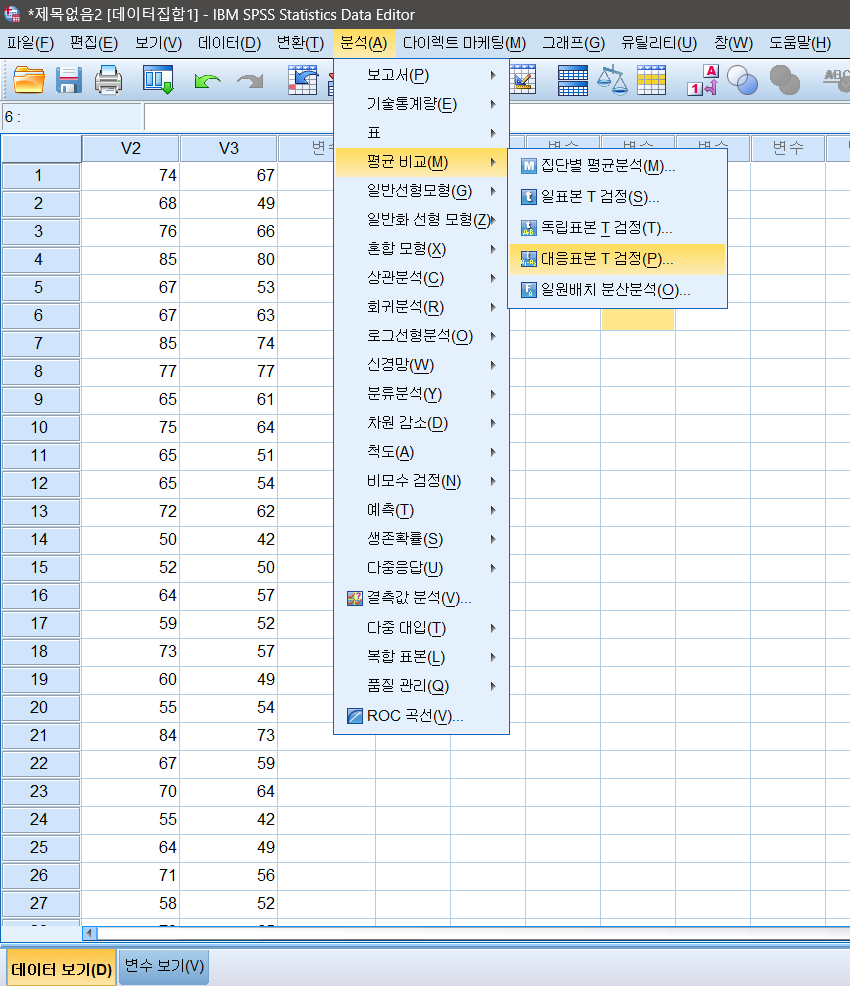Open the 편집(E) menu
The height and width of the screenshot is (986, 850).
click(94, 43)
